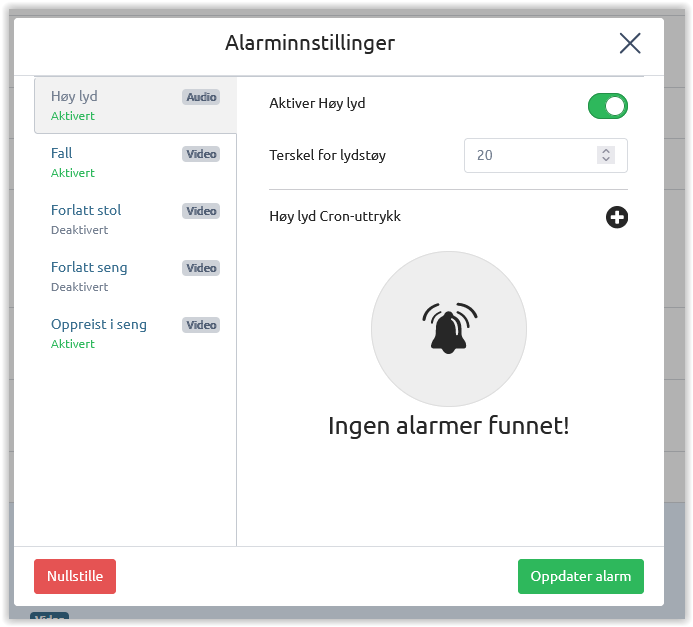693x627 pixels.
Task: Toggle the Aktiver Høy lyd switch
Action: (x=608, y=106)
